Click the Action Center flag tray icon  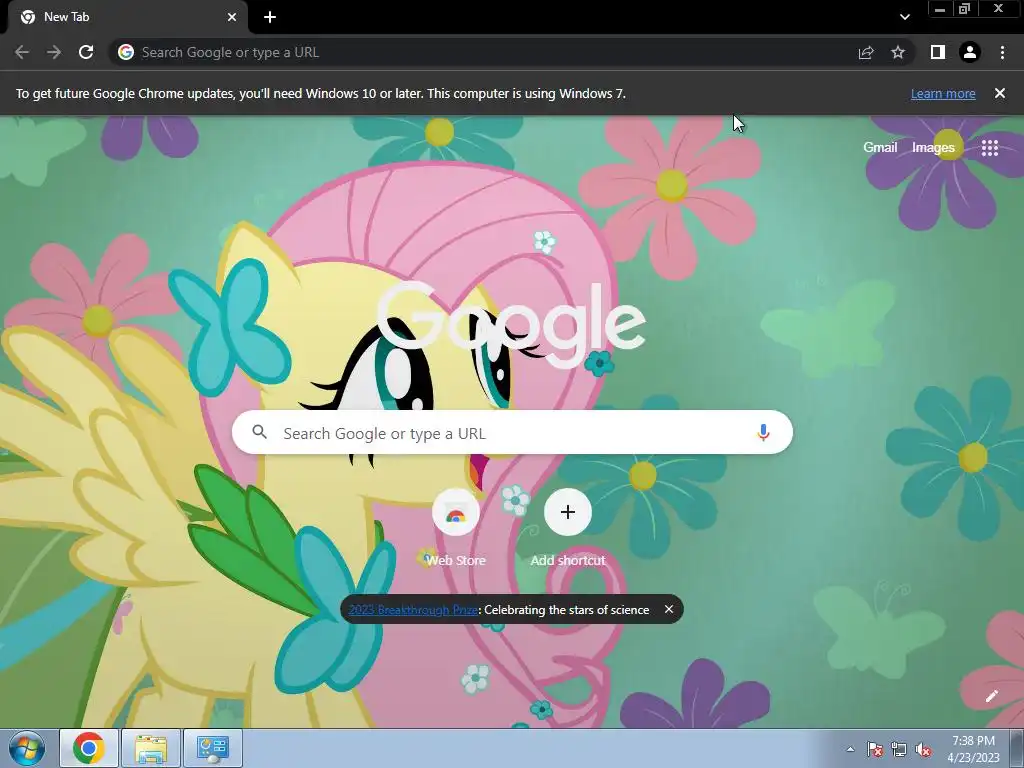click(875, 749)
